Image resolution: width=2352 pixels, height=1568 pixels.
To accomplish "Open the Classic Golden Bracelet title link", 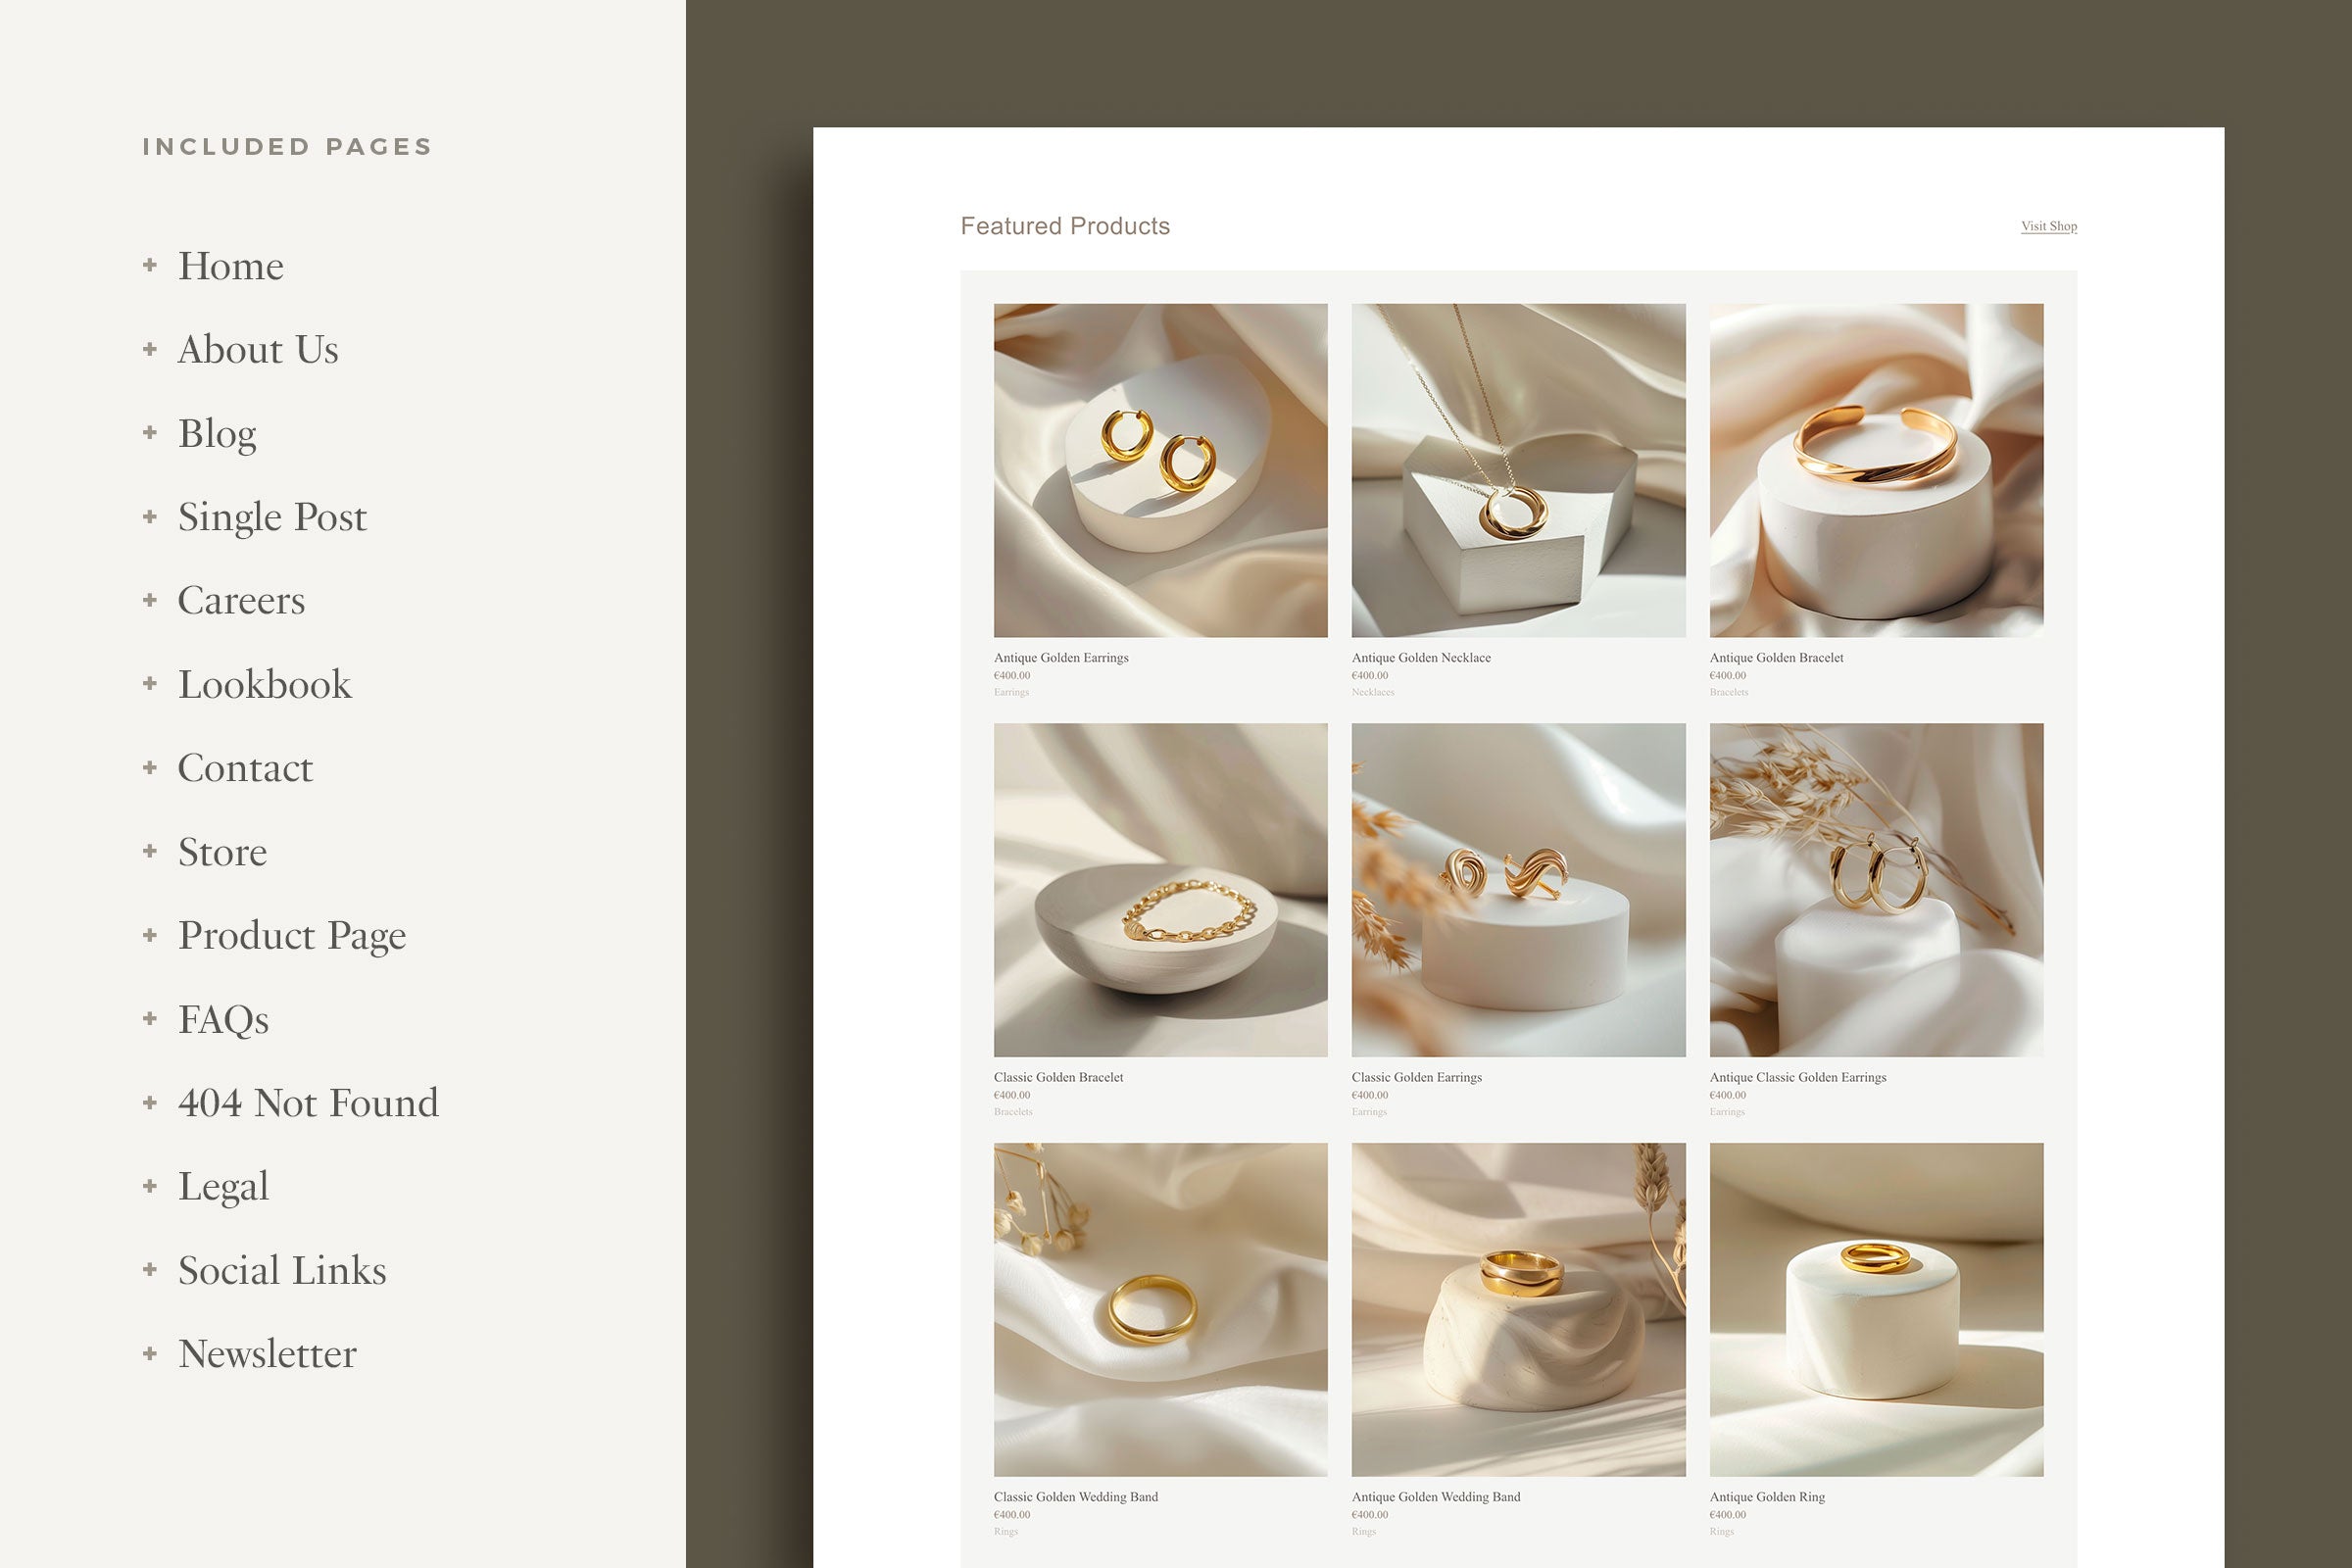I will [x=1058, y=1077].
